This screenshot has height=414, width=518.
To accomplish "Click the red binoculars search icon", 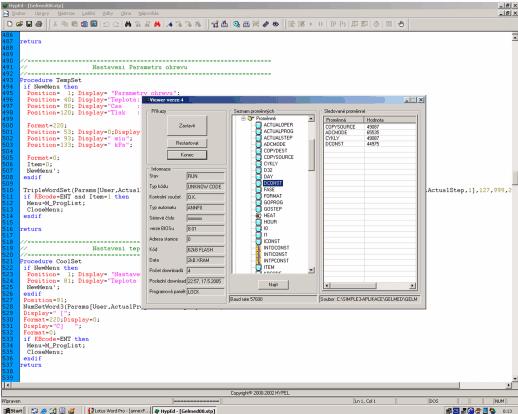I will click(x=157, y=24).
